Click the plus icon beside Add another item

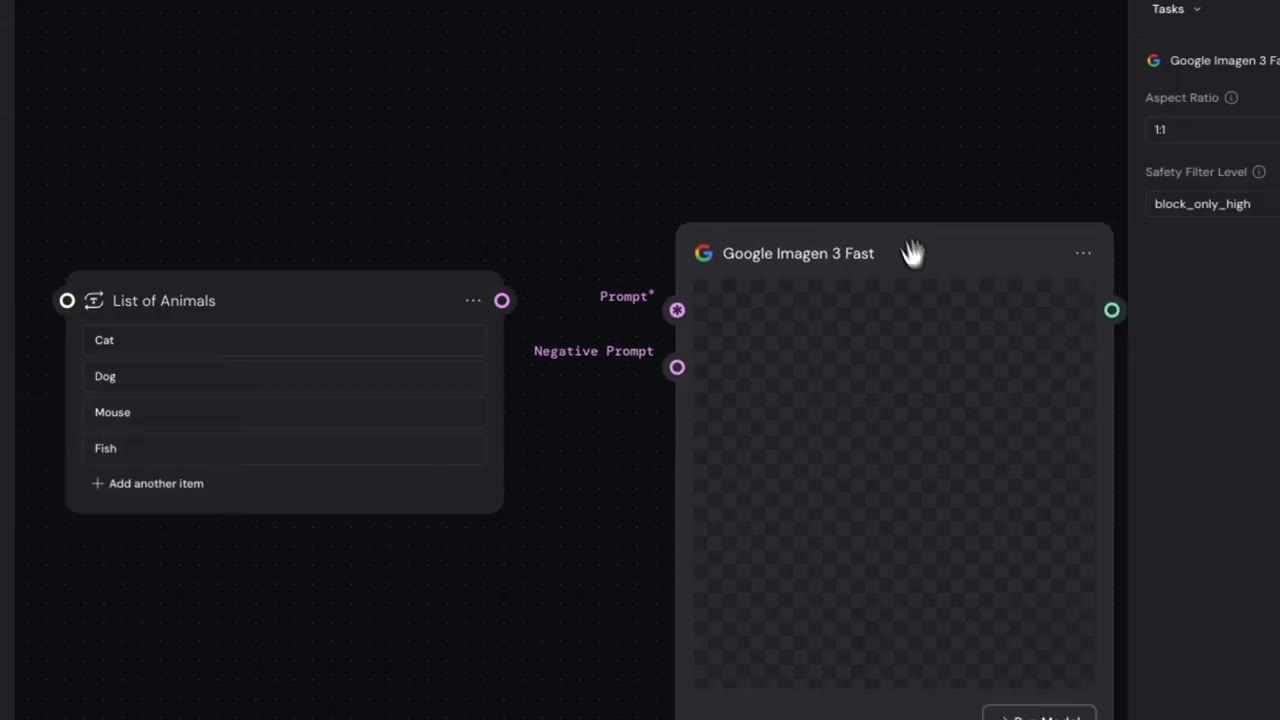click(x=97, y=483)
